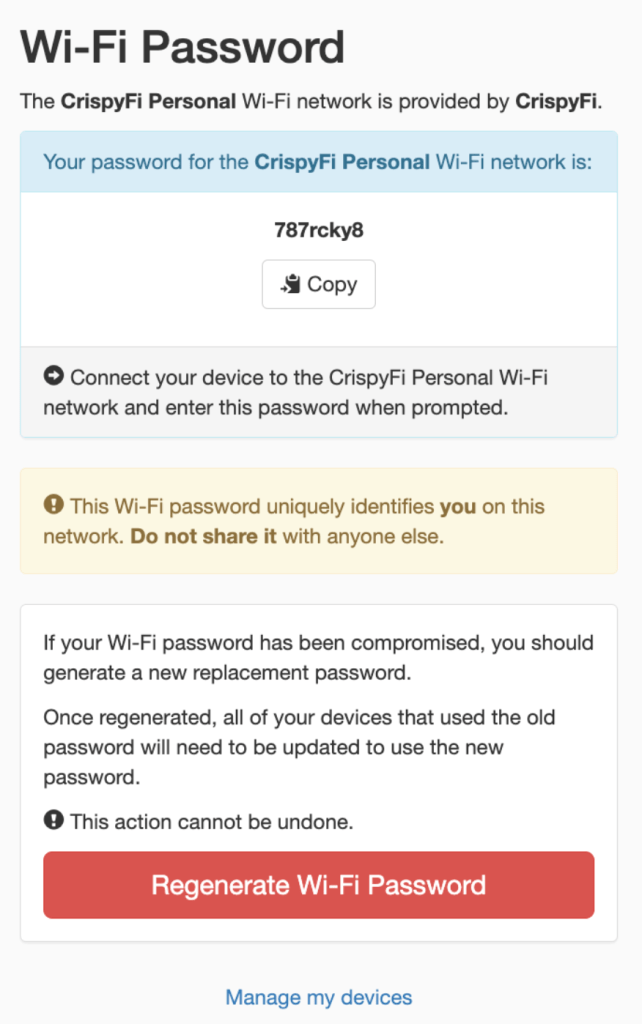Click the 'Do not share it' warning text
Screen dimensions: 642x1024
(x=204, y=536)
